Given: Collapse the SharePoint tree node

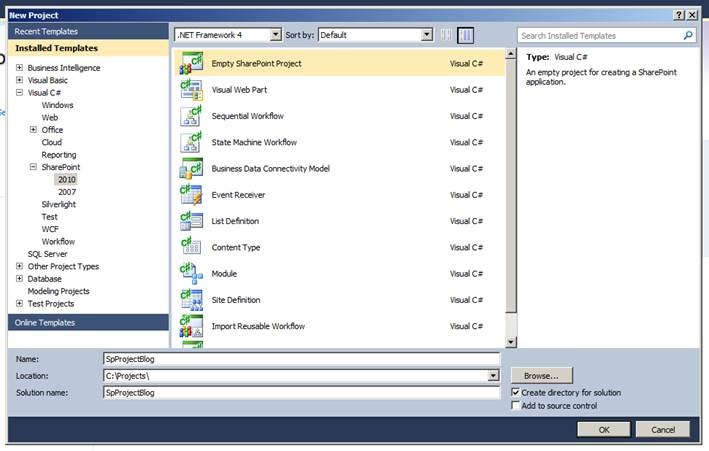Looking at the screenshot, I should (x=33, y=167).
